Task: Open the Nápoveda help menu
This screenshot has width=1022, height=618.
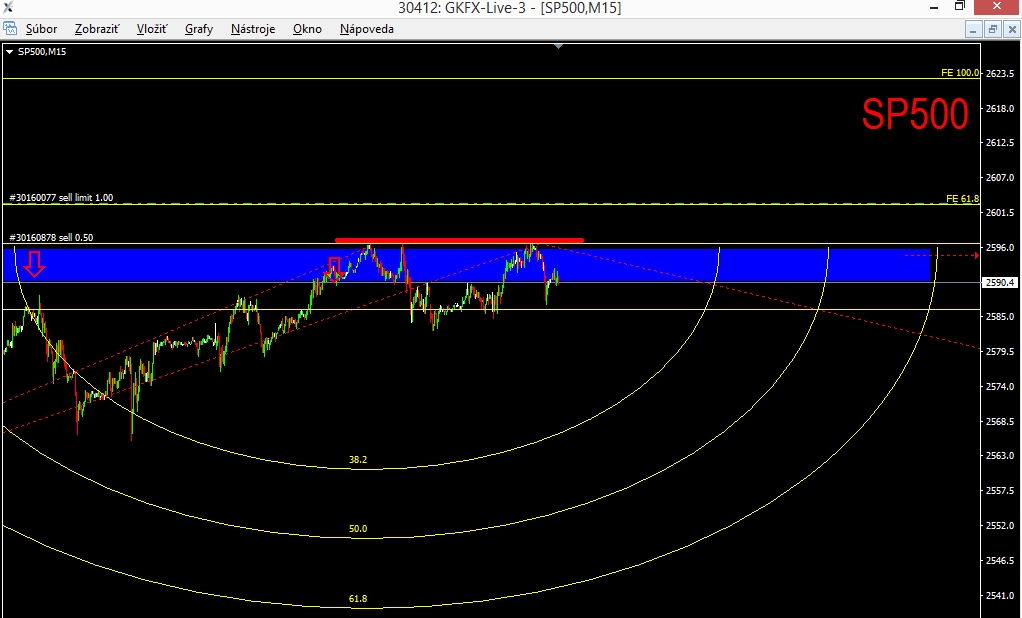Action: pos(366,29)
